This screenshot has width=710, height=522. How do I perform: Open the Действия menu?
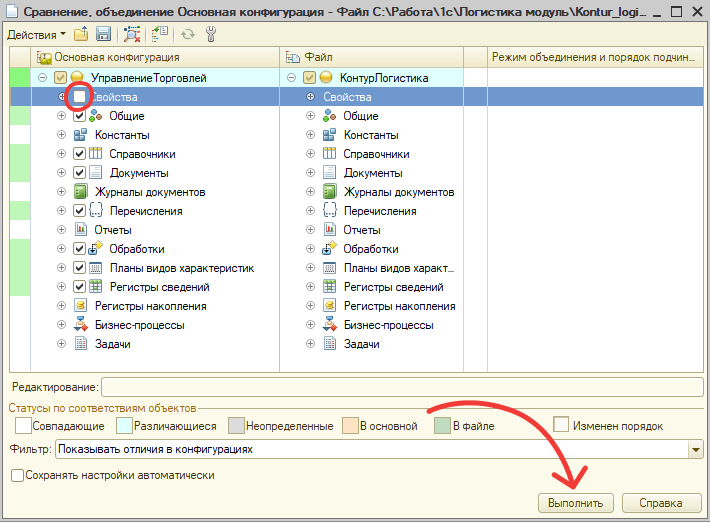[x=35, y=34]
